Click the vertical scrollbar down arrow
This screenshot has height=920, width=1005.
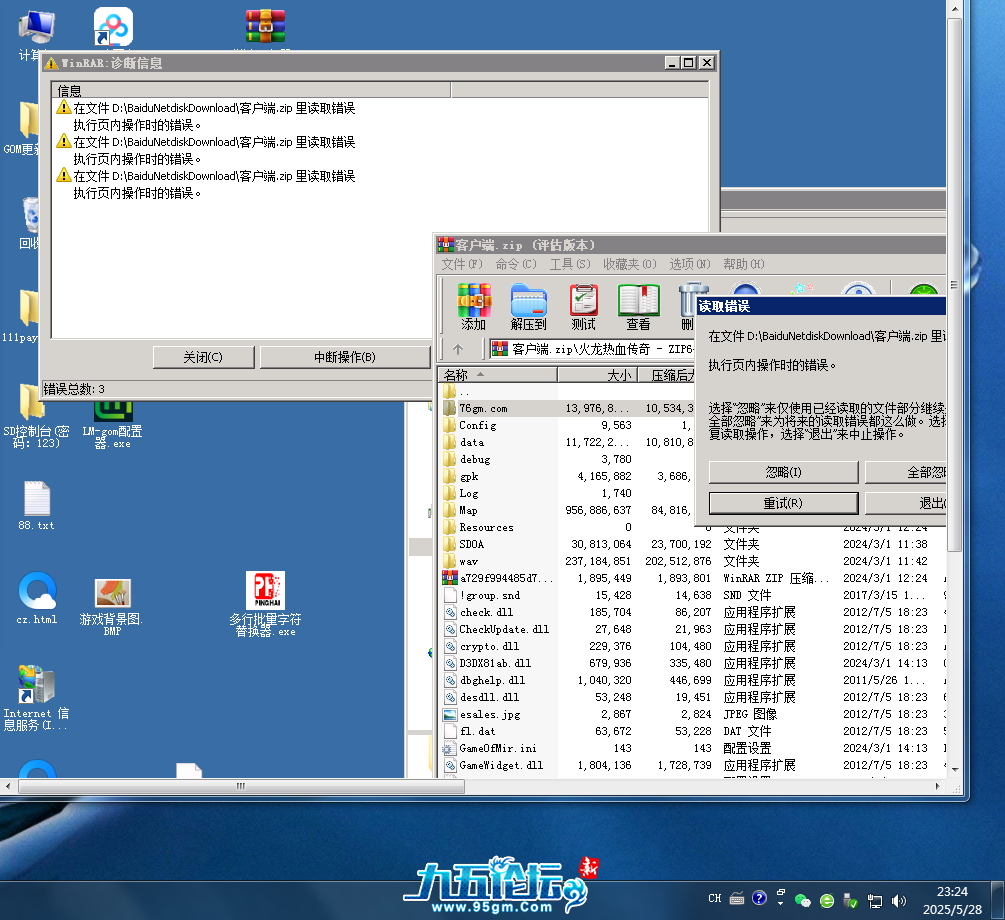(955, 769)
